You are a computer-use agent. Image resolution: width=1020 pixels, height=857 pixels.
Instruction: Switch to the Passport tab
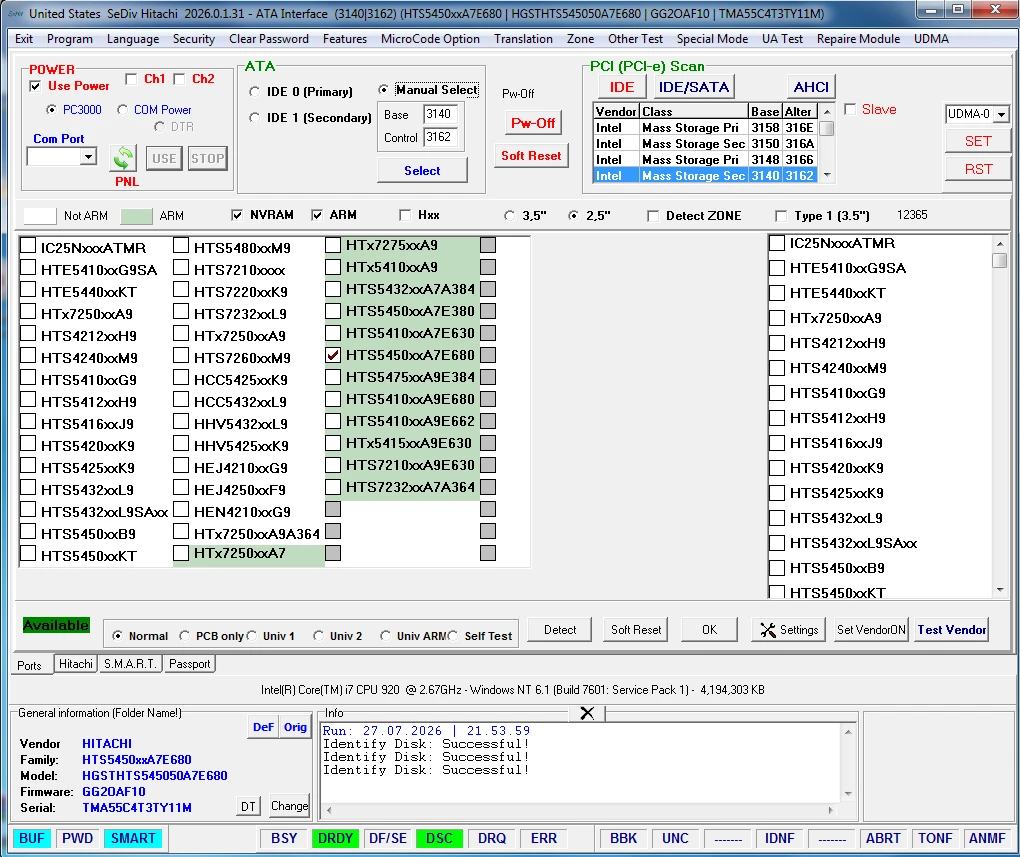tap(189, 664)
